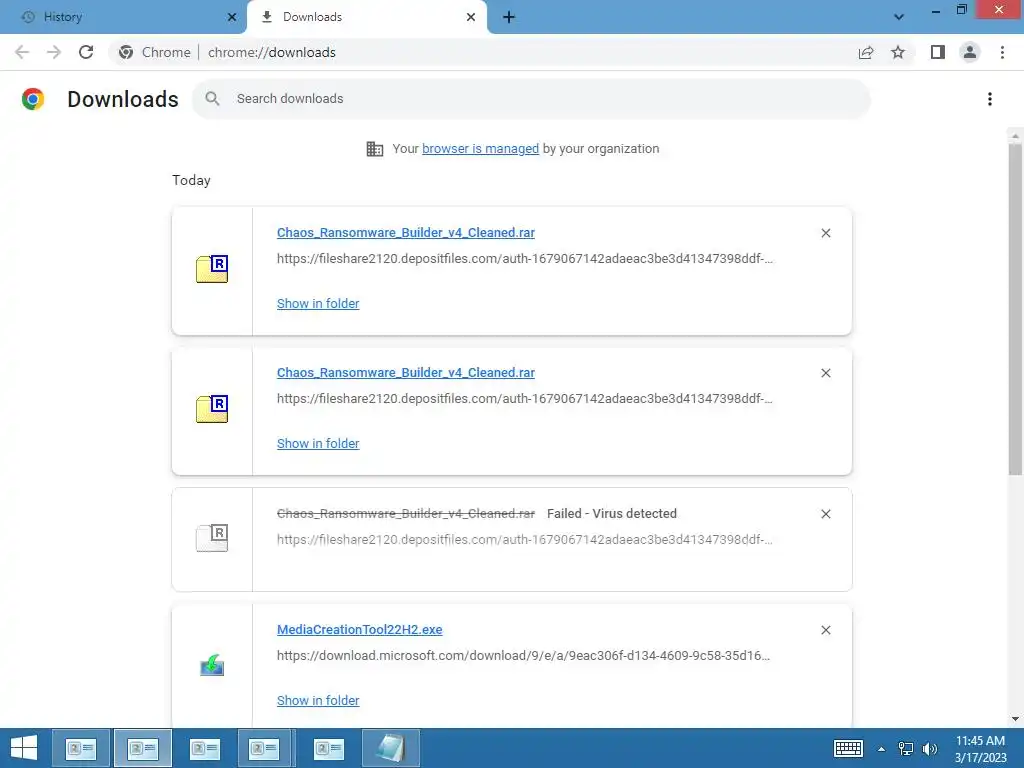Open the second taskbar window button

coord(142,748)
